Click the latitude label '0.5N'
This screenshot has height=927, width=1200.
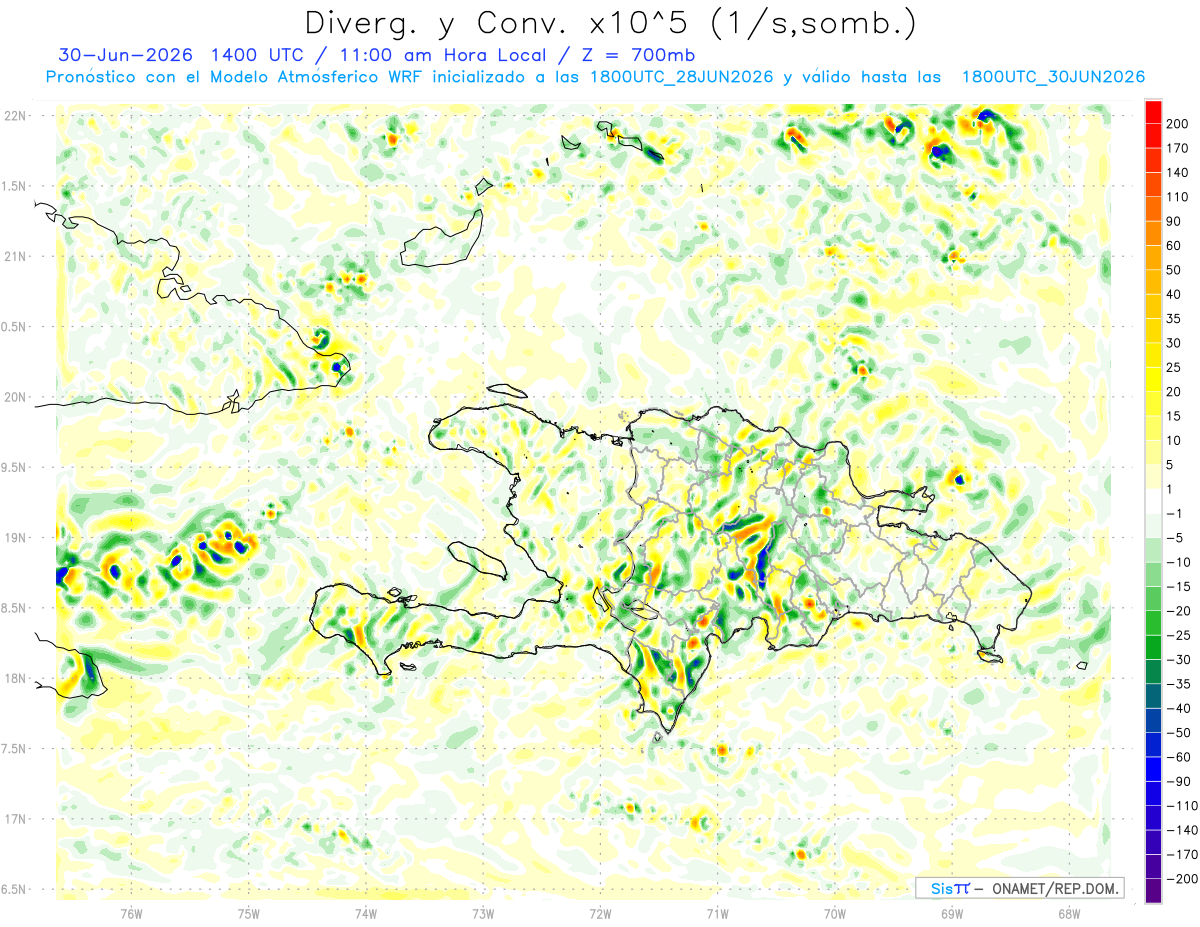(14, 327)
